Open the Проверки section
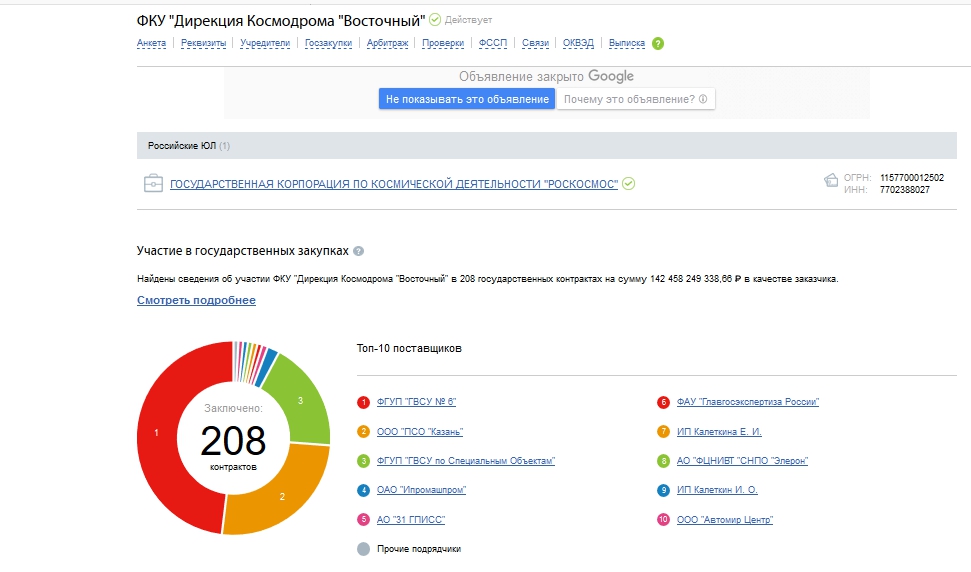The image size is (971, 572). pos(443,43)
